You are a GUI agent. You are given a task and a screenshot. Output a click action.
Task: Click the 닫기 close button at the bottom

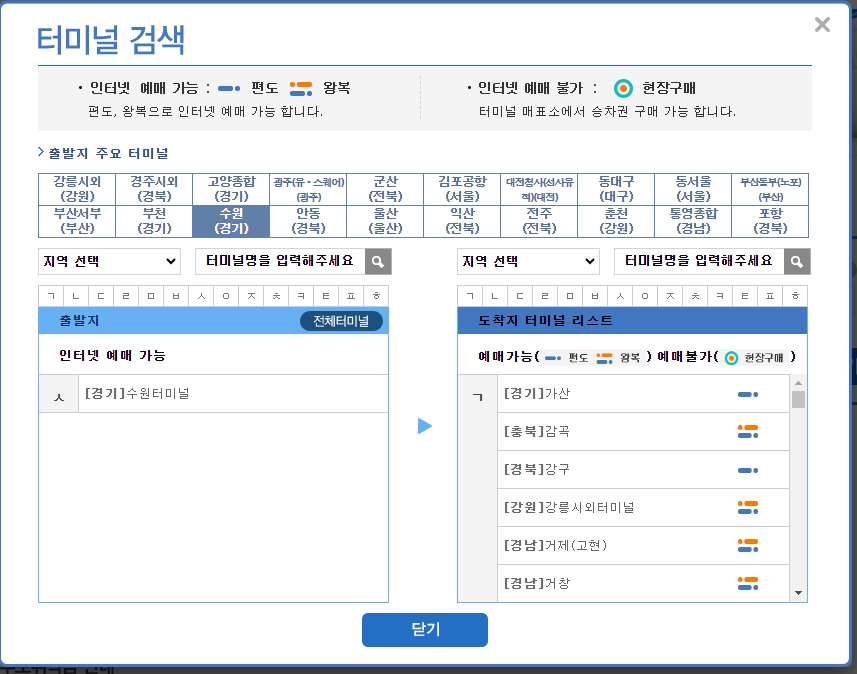[424, 630]
